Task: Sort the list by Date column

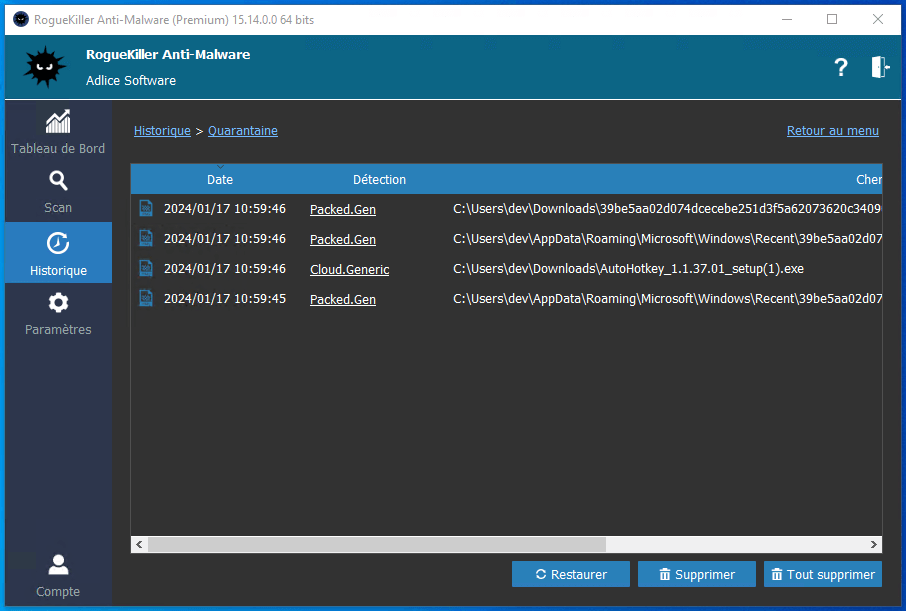Action: [220, 180]
